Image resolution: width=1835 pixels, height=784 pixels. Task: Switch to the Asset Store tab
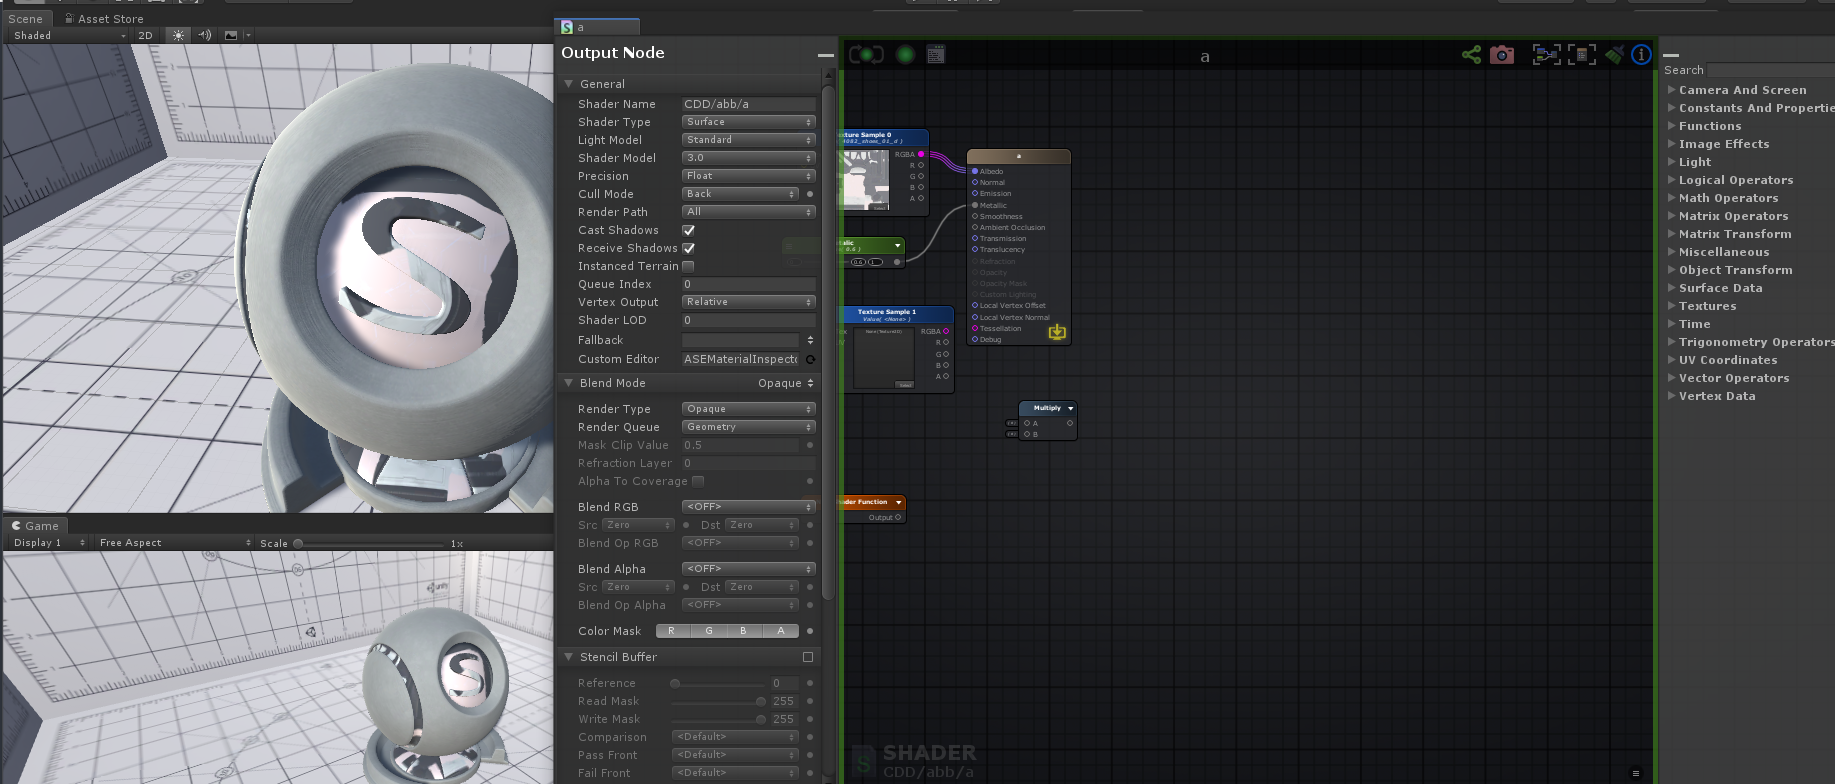[x=104, y=18]
